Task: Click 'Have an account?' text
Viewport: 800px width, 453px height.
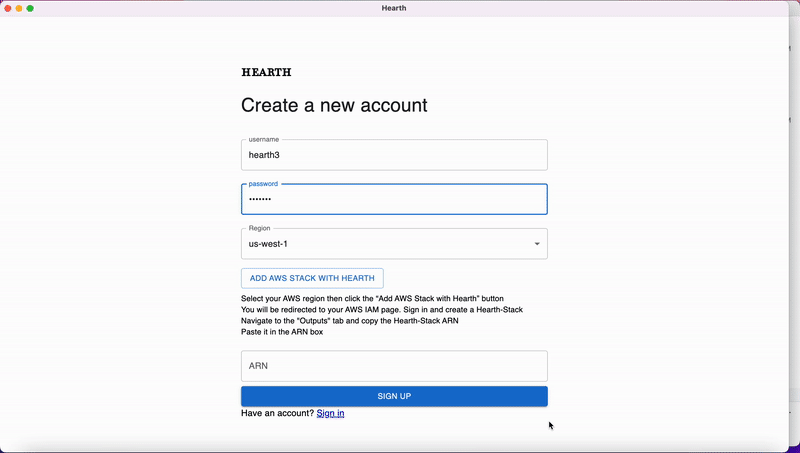Action: point(278,413)
